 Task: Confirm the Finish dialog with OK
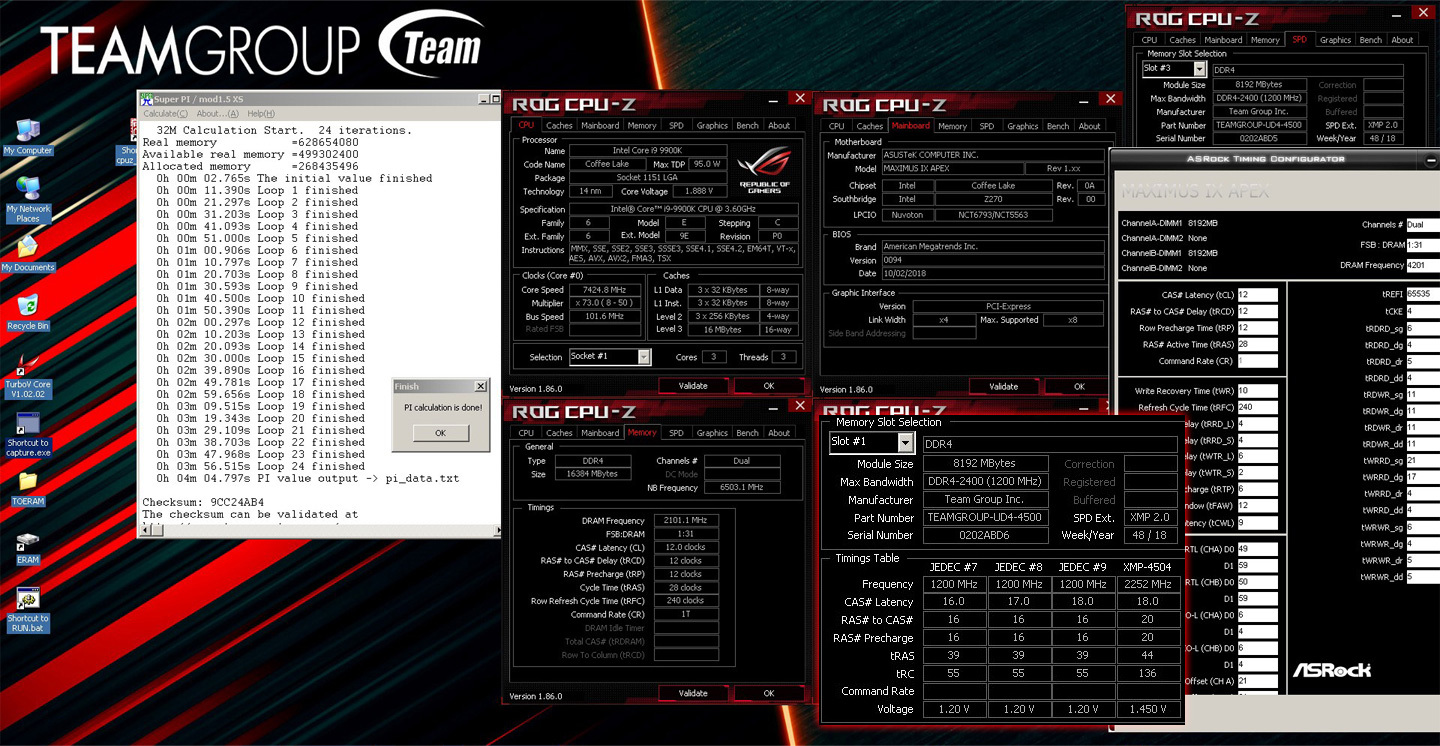tap(440, 433)
